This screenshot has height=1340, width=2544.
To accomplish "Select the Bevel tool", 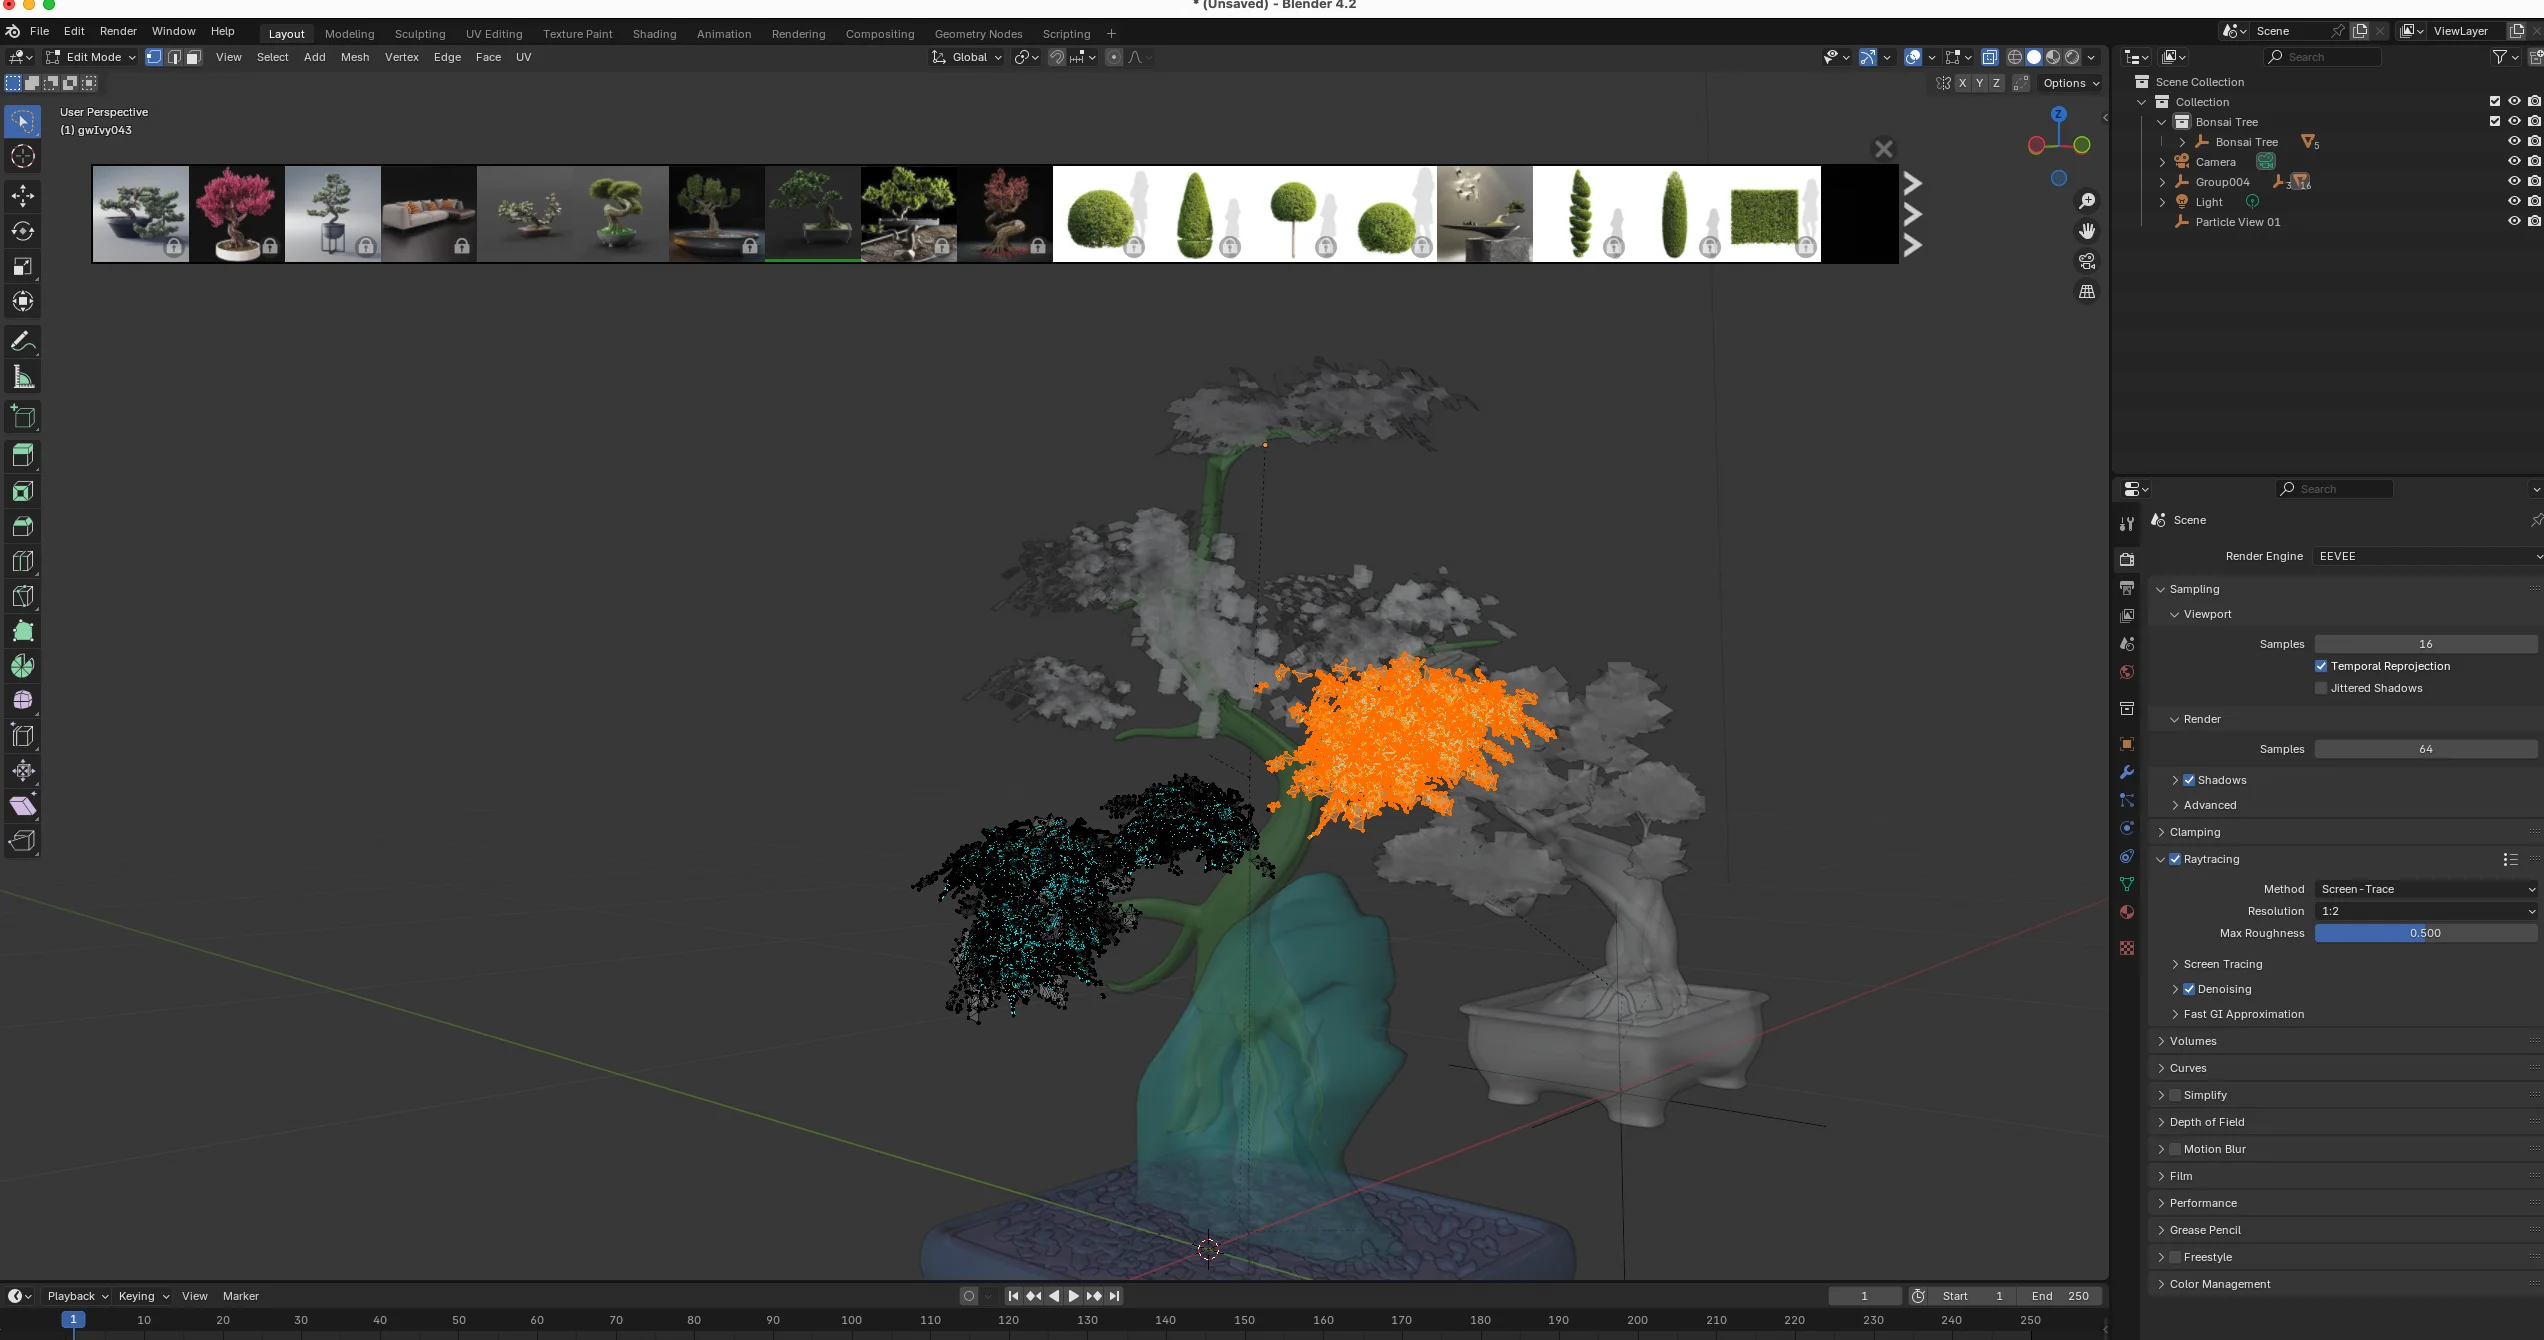I will tap(23, 526).
